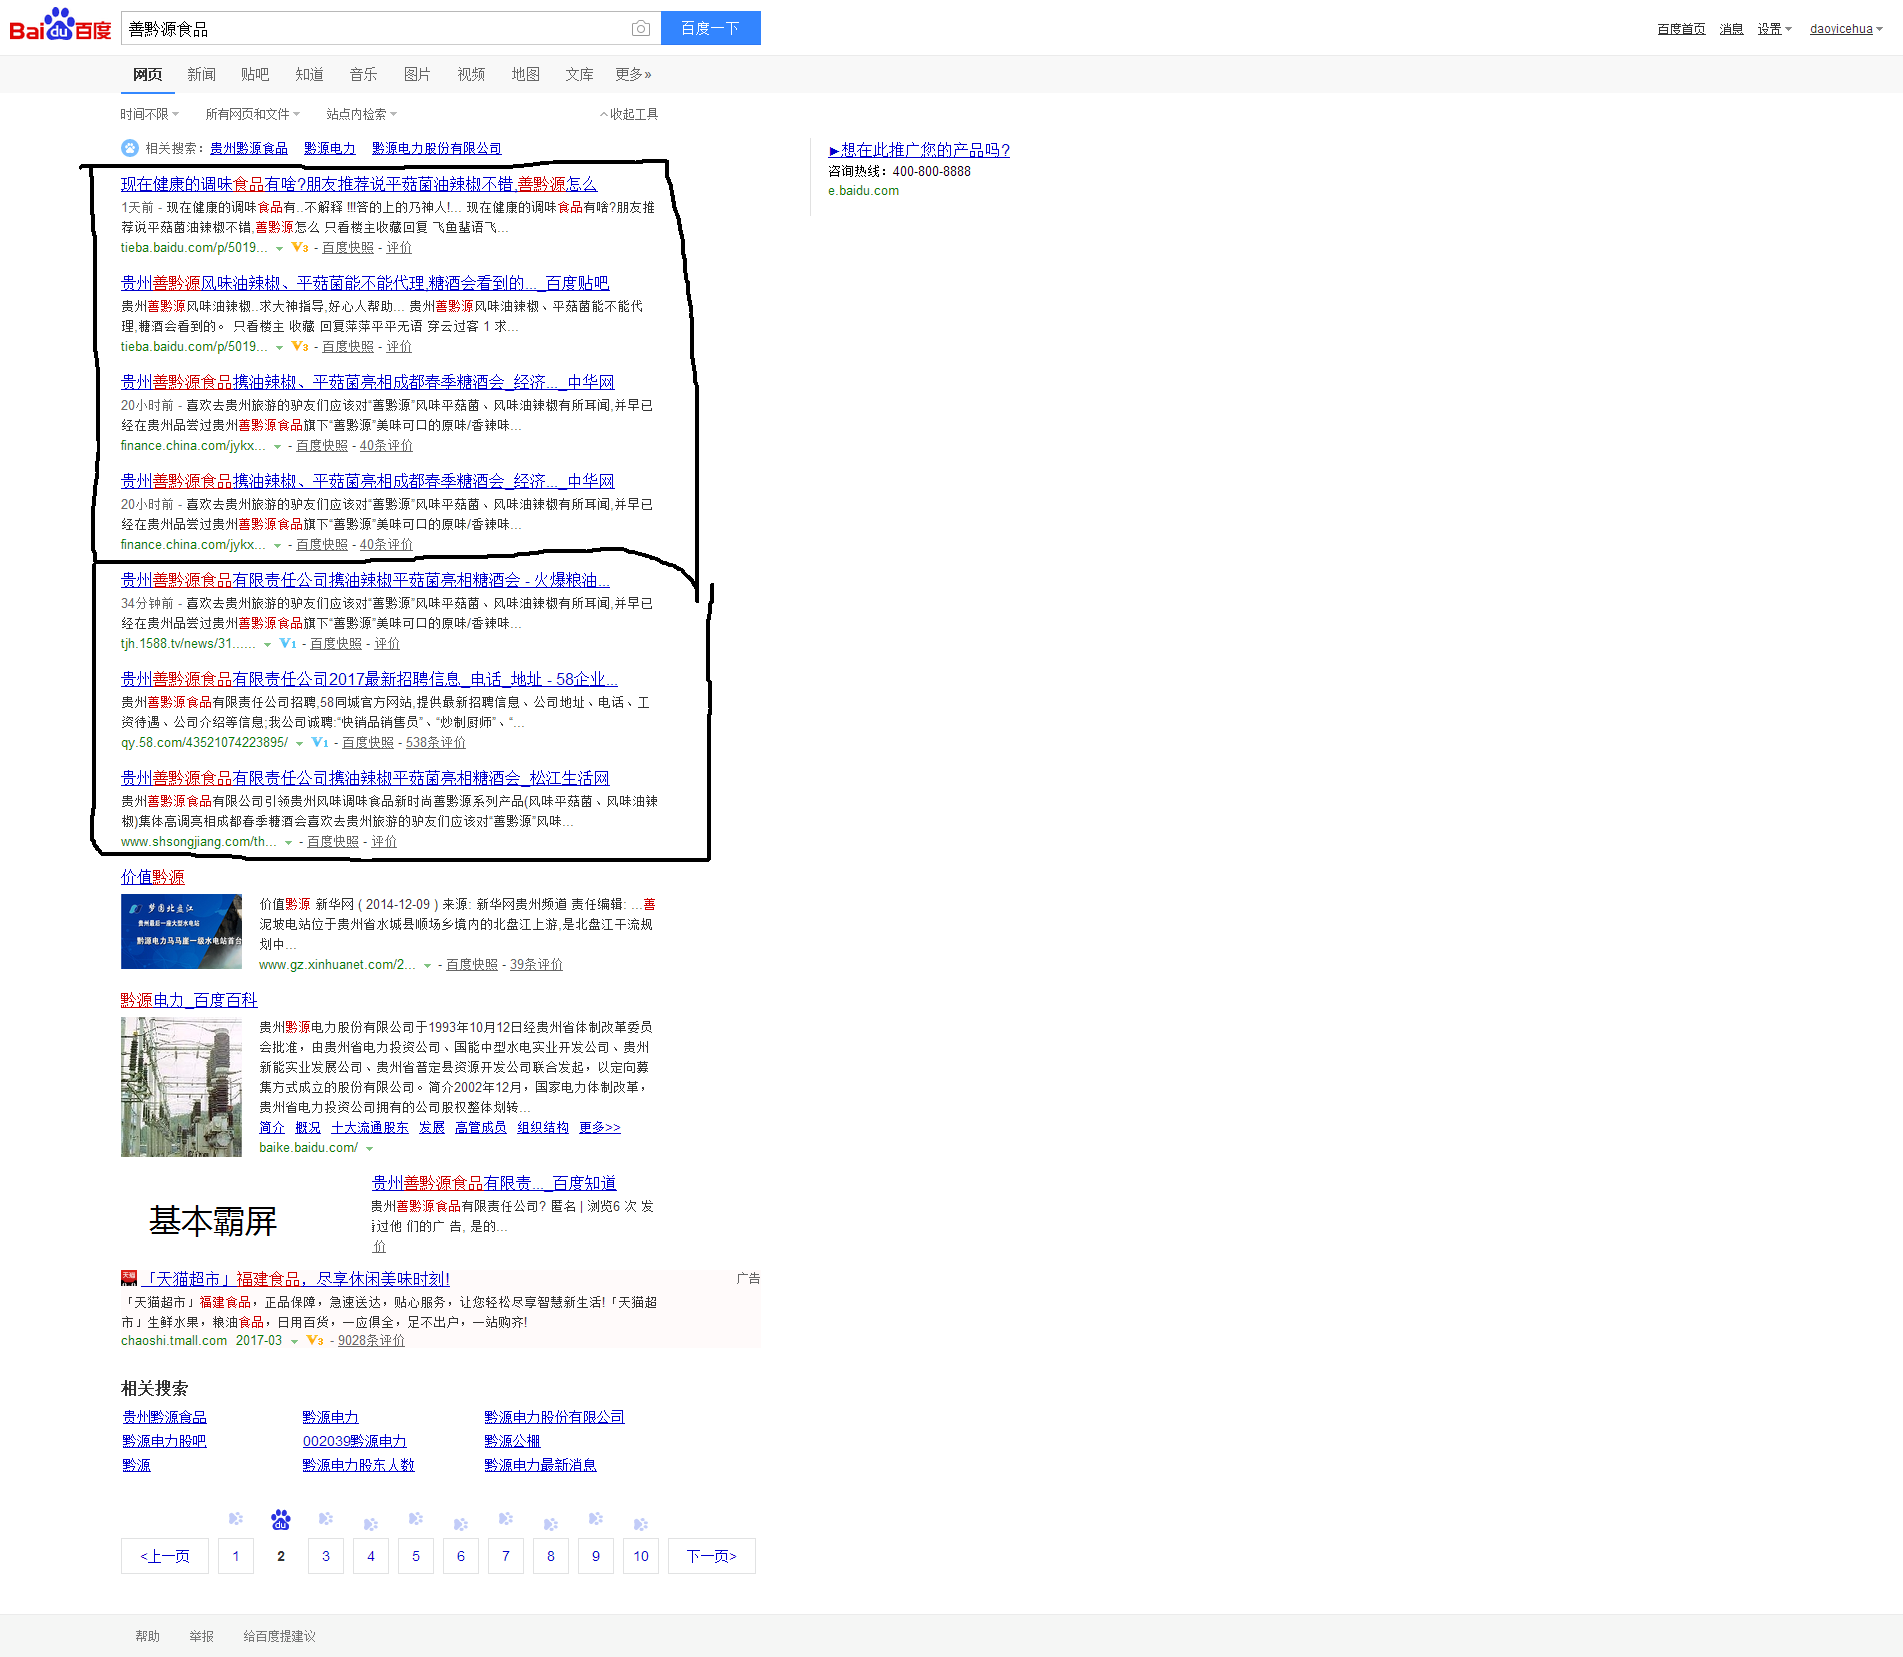Viewport: 1903px width, 1657px height.
Task: Open the 高管成员 sublink
Action: click(481, 1128)
